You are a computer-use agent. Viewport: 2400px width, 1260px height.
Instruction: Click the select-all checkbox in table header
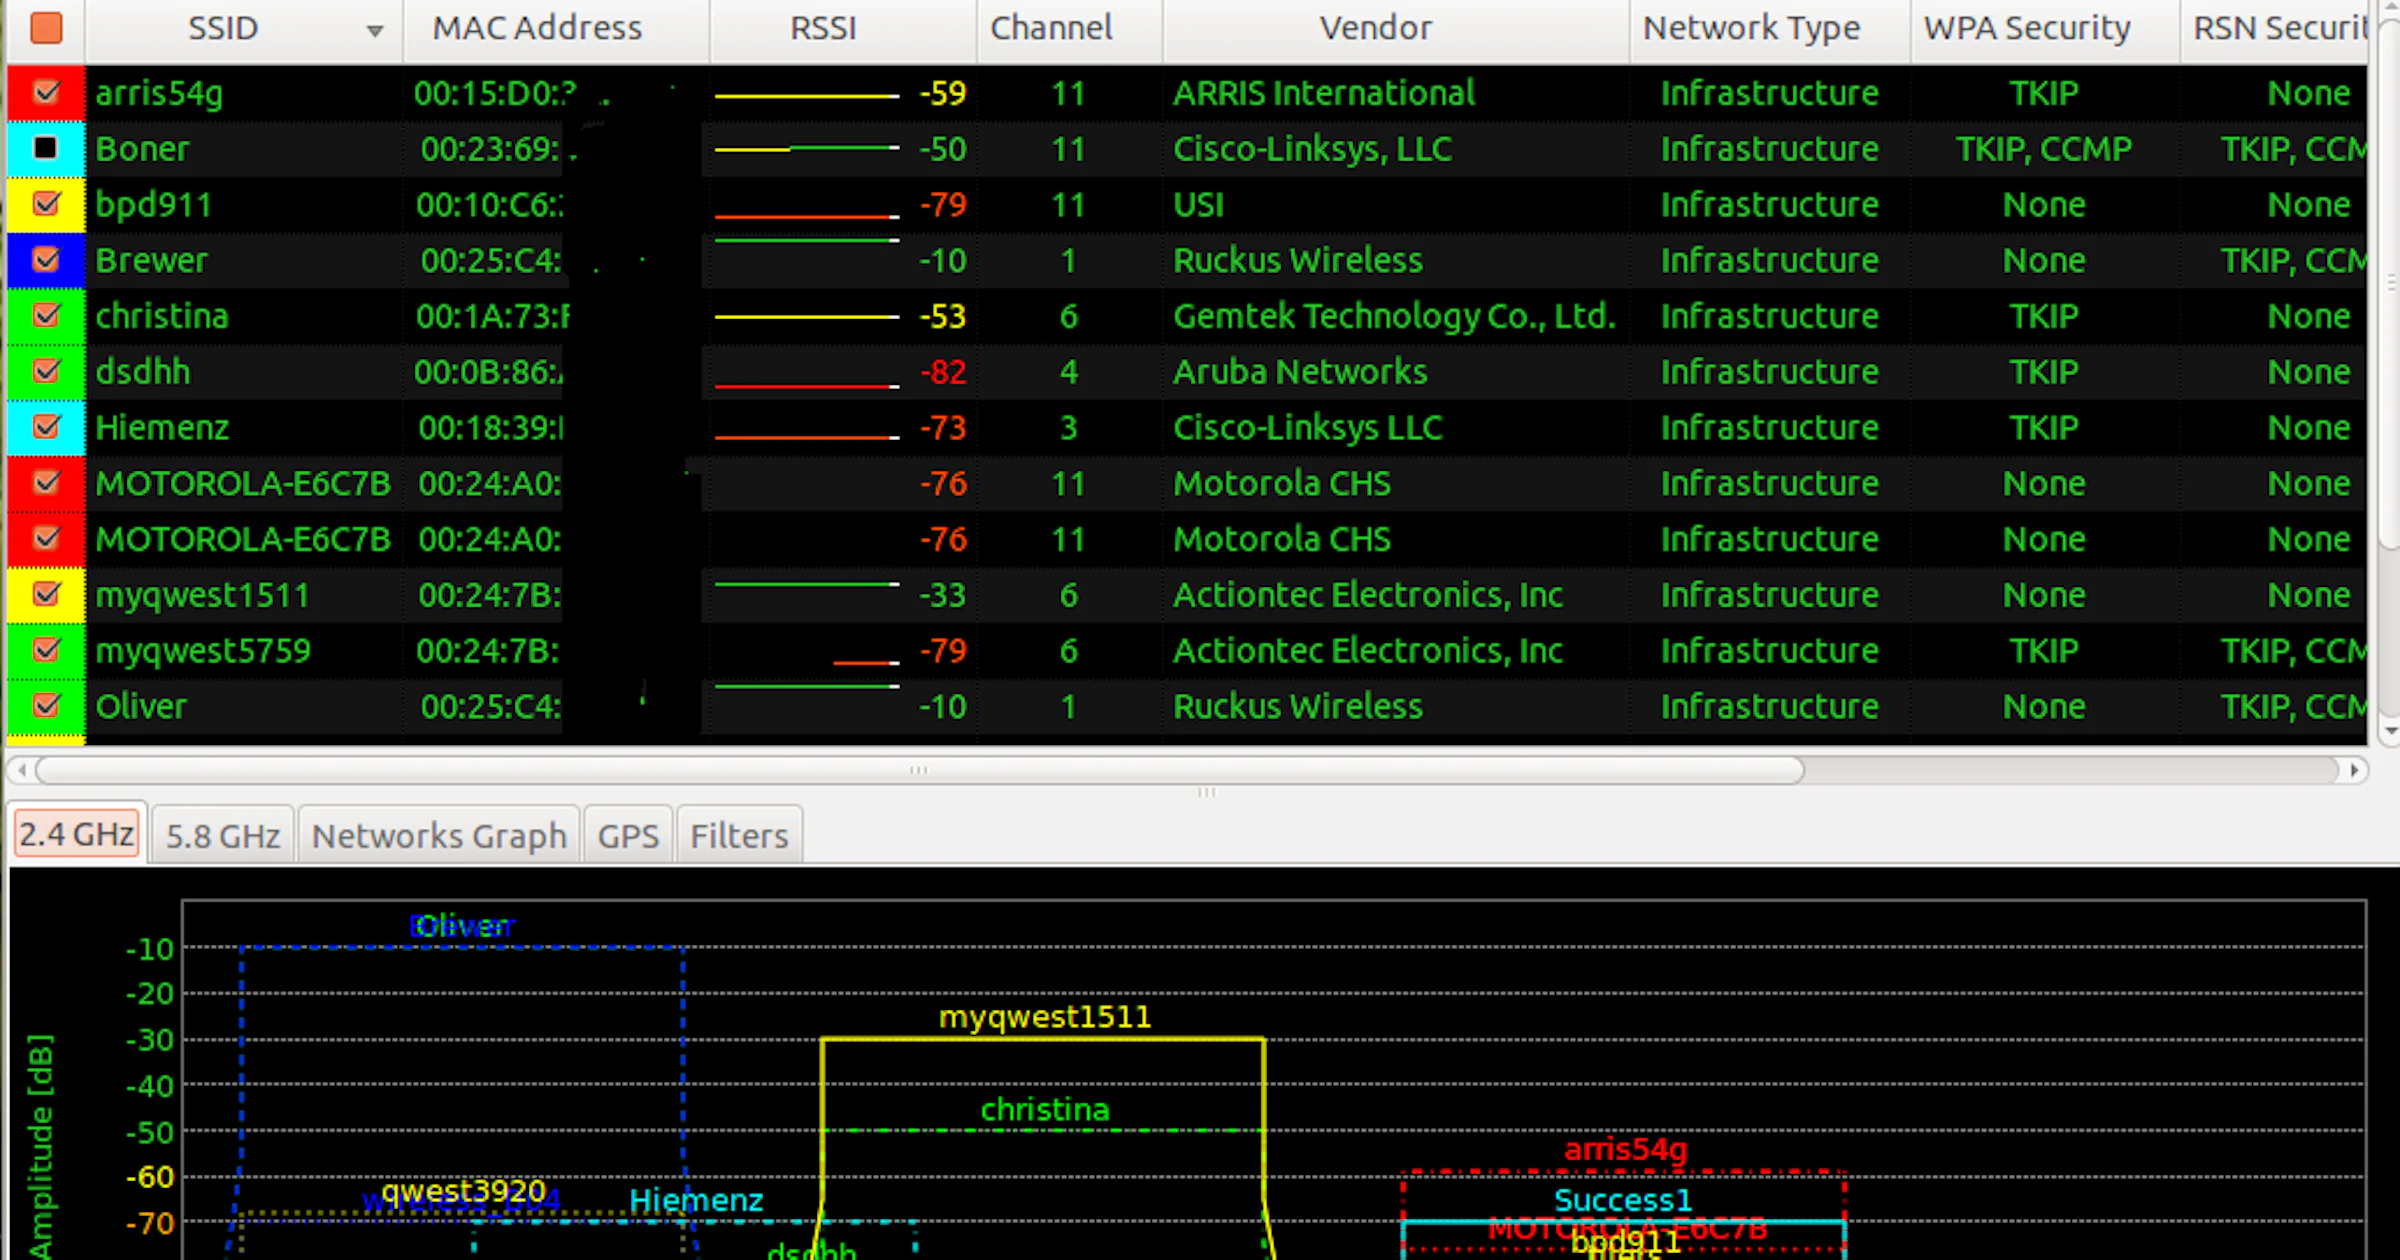click(x=46, y=28)
